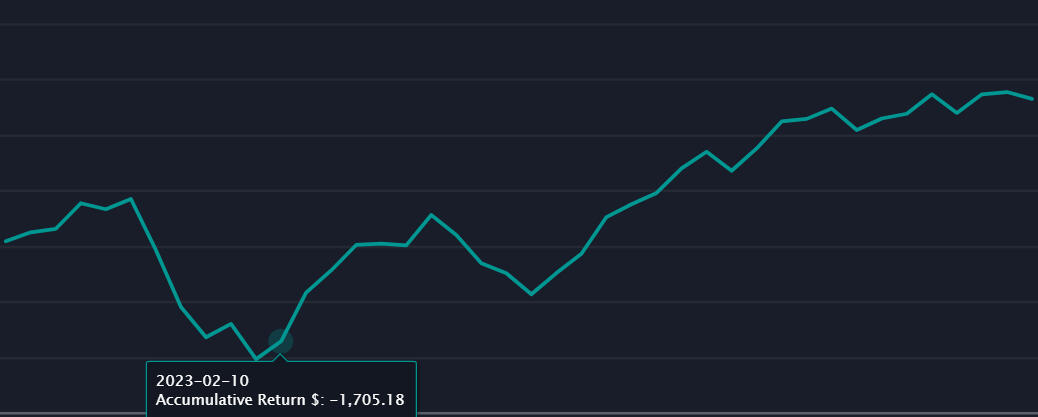1038x417 pixels.
Task: Click the early peak just before the steep drop
Action: point(131,199)
